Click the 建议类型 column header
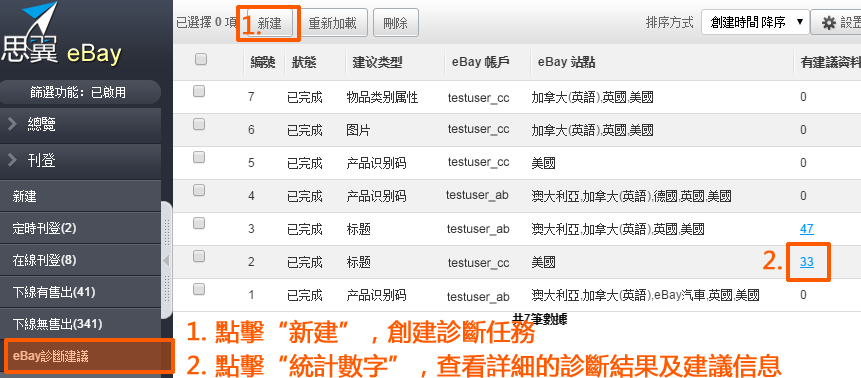Image resolution: width=861 pixels, height=378 pixels. point(378,63)
